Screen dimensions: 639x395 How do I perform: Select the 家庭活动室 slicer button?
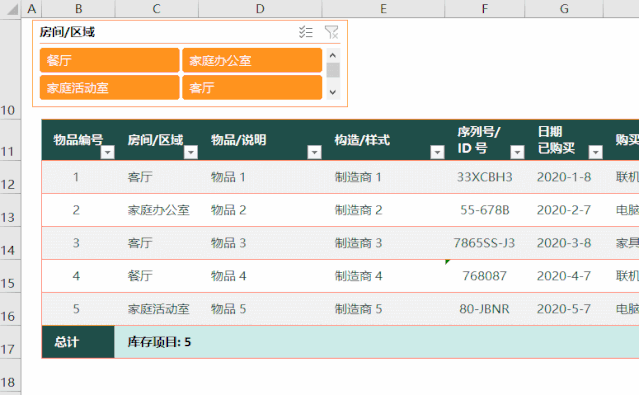pos(110,88)
